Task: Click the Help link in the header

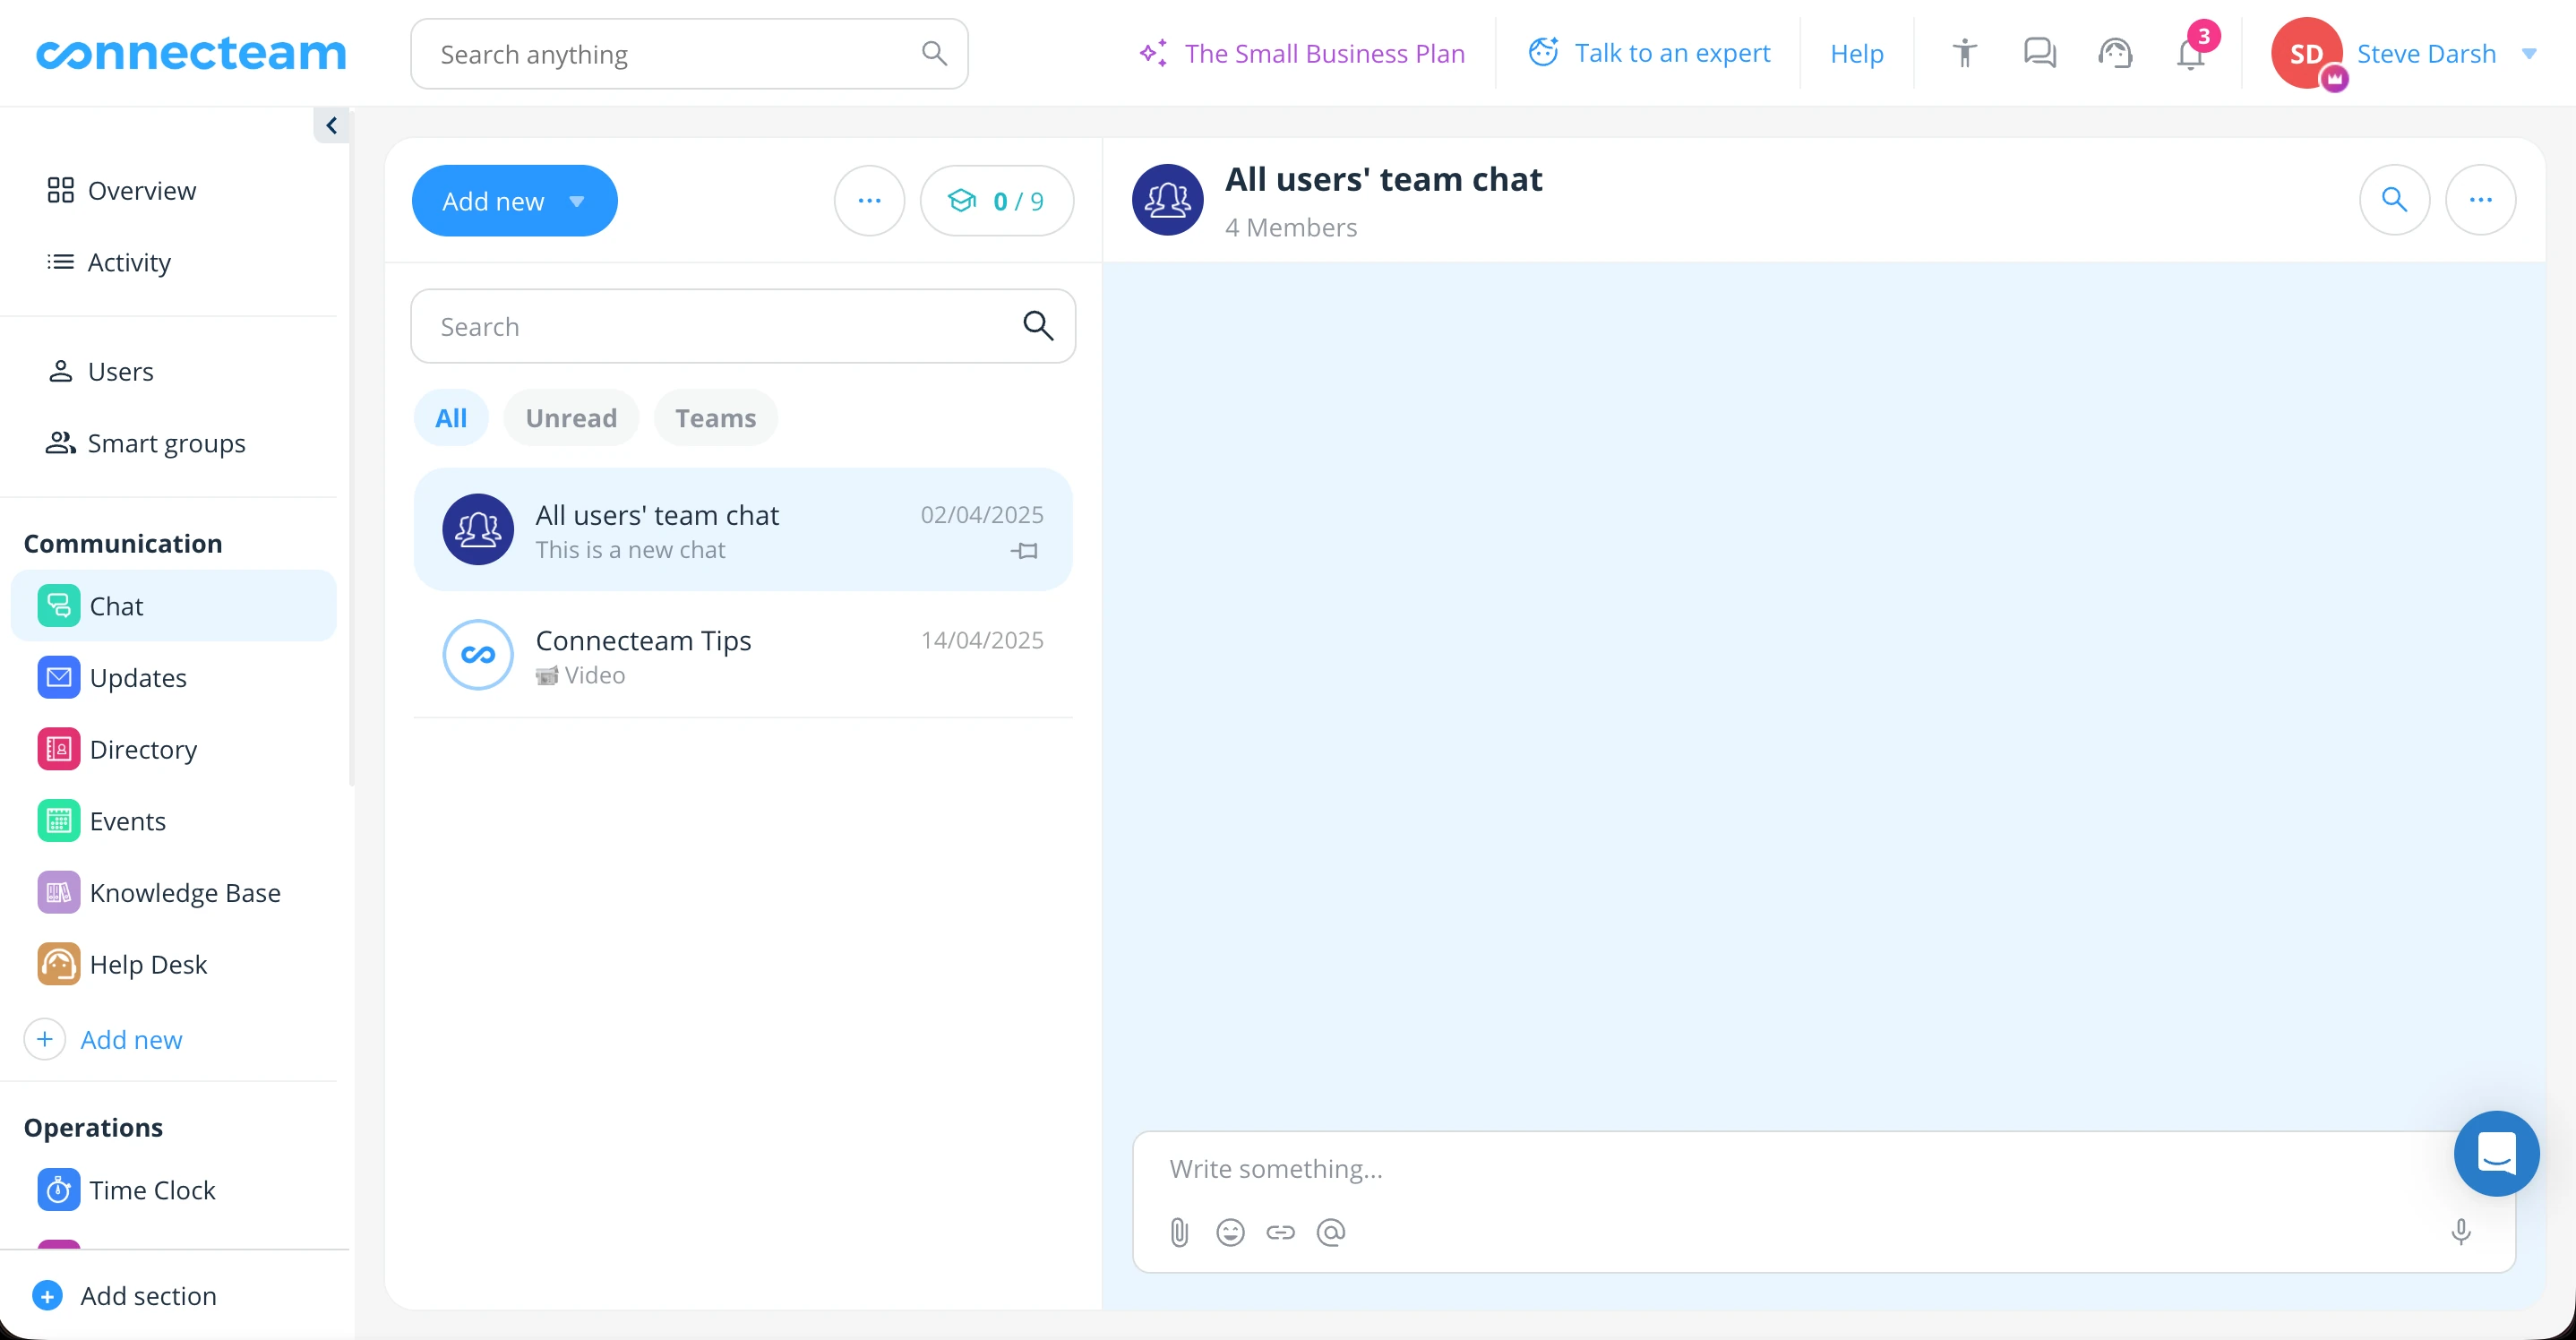Action: [1856, 53]
